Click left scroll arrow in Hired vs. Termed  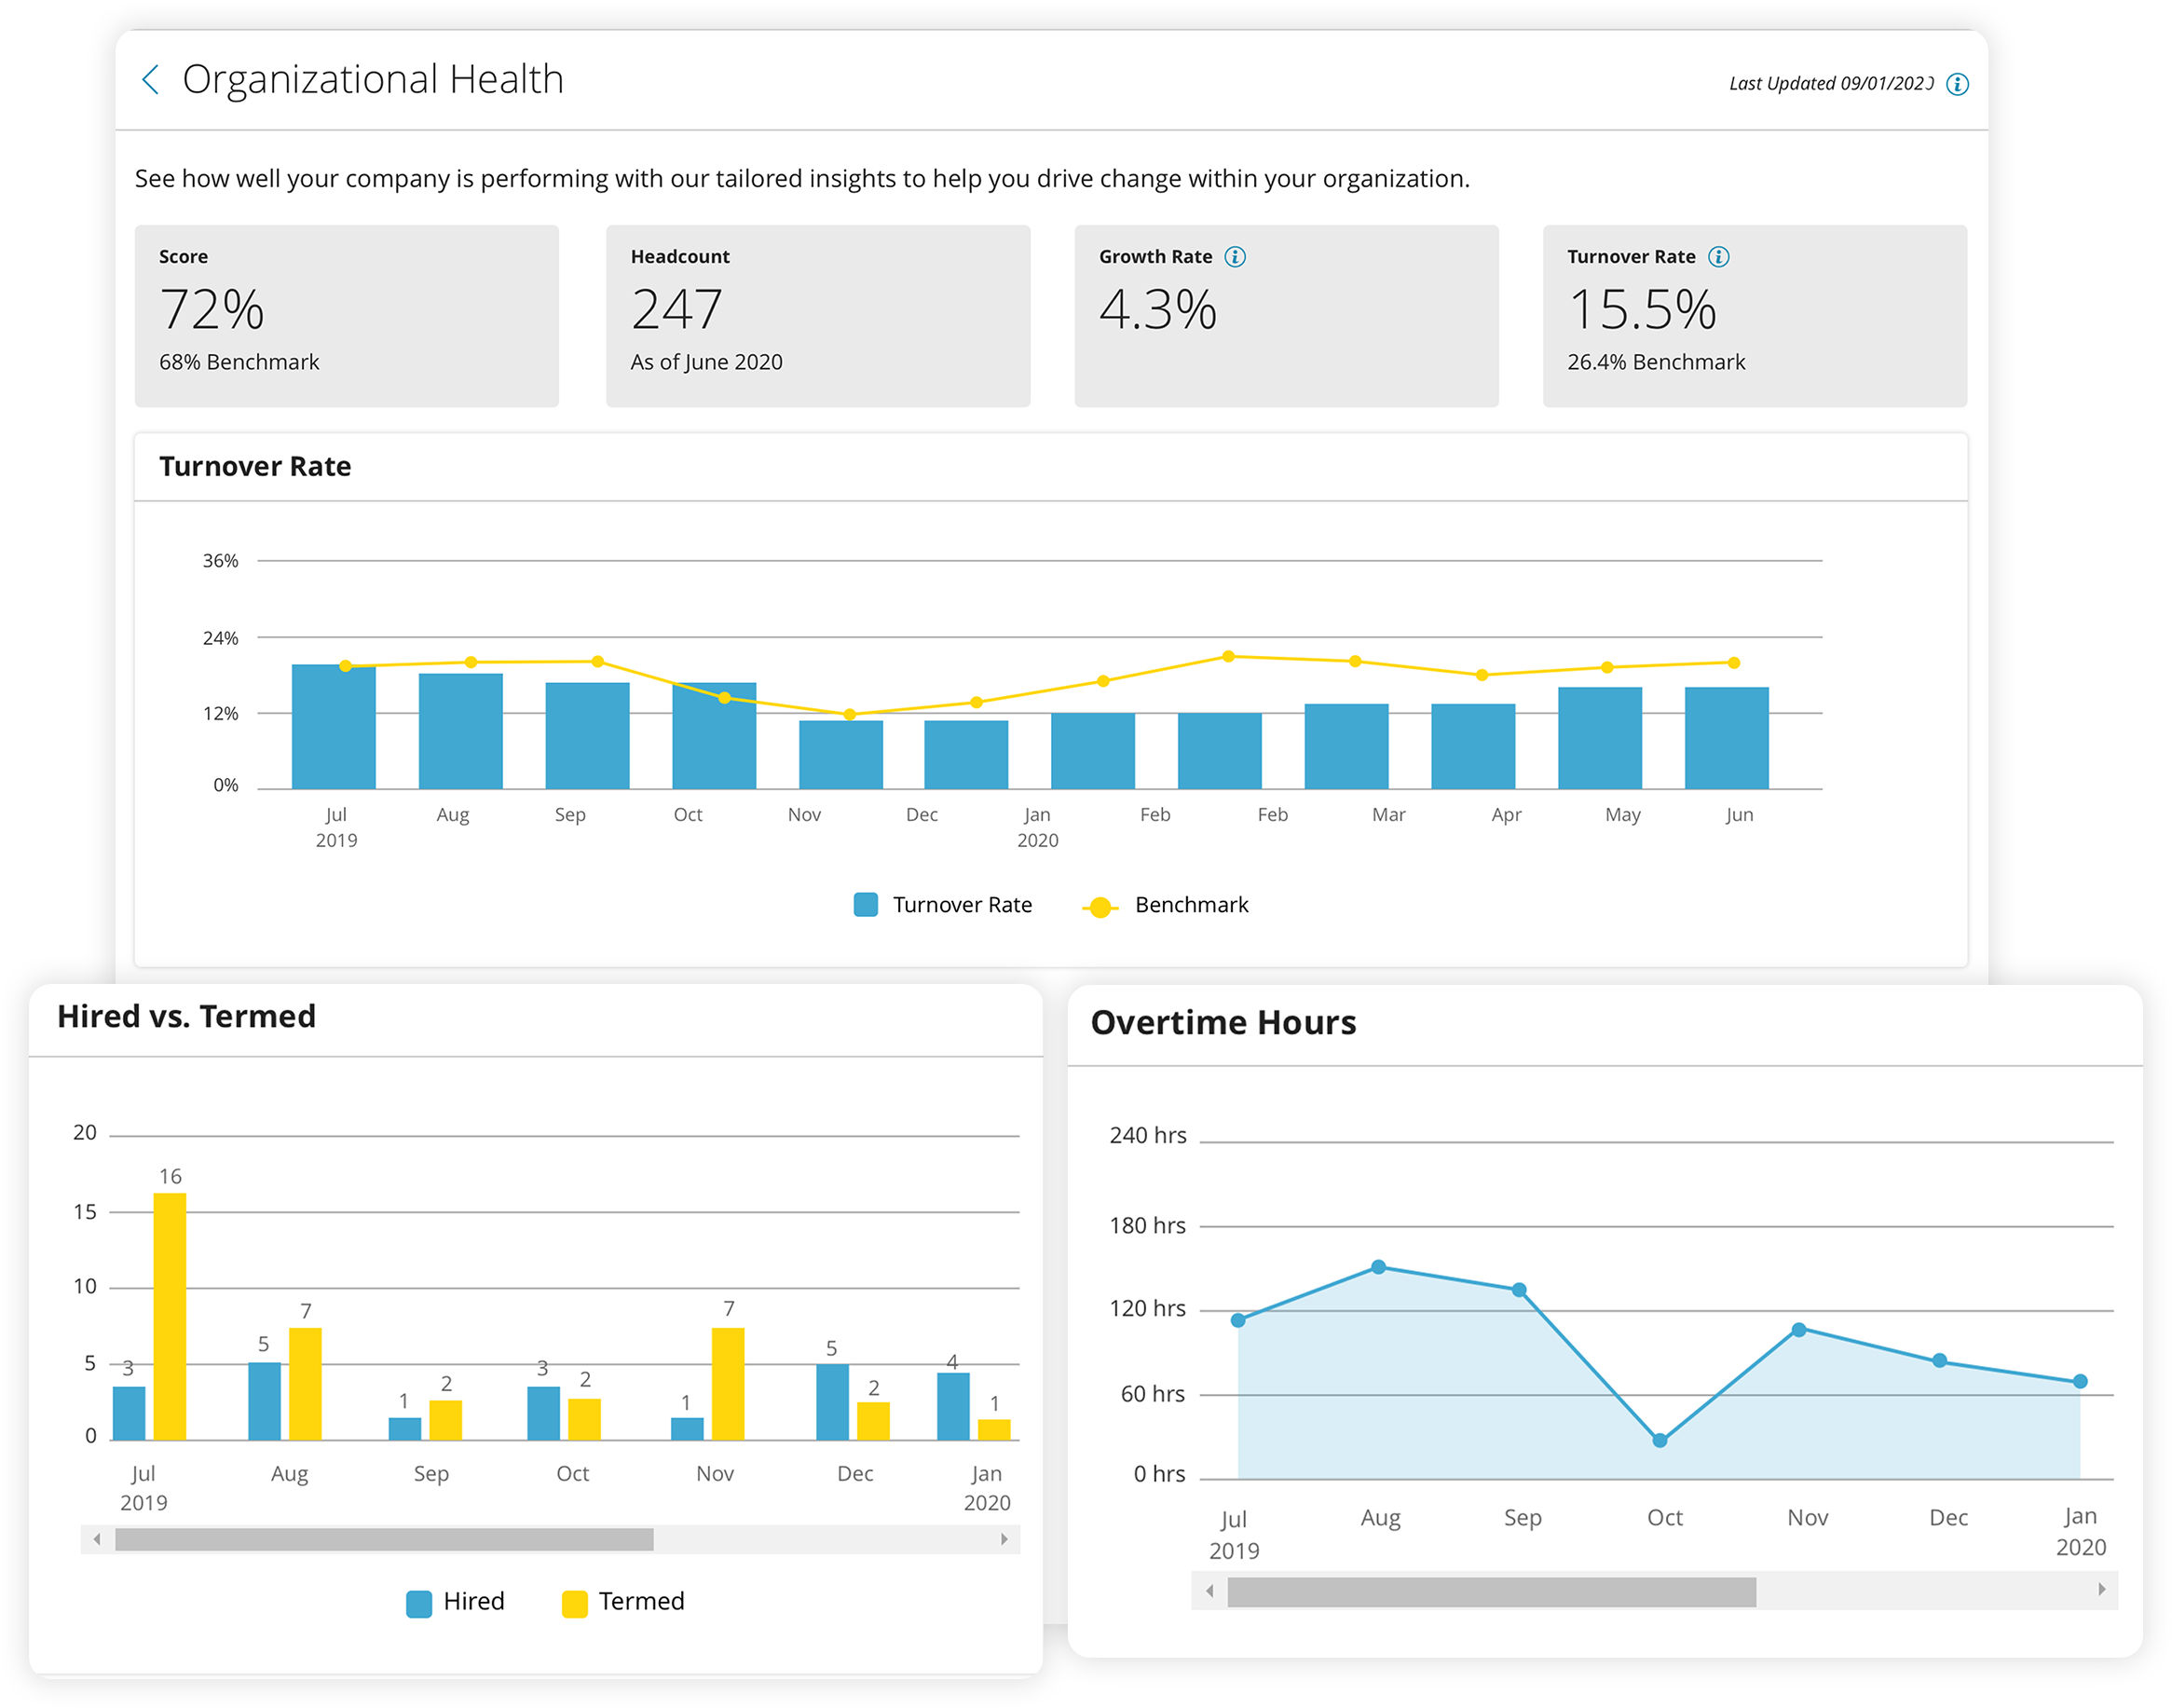(97, 1539)
